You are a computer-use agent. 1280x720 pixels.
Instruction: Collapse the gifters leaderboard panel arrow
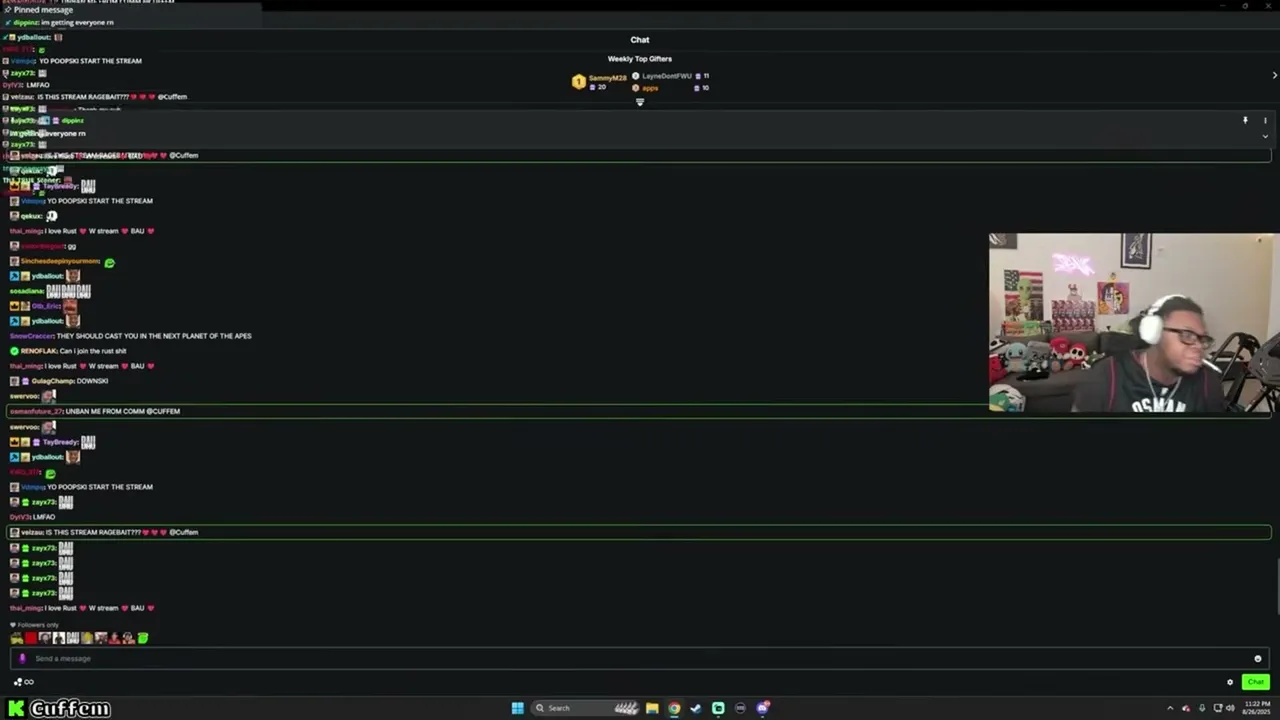point(640,102)
